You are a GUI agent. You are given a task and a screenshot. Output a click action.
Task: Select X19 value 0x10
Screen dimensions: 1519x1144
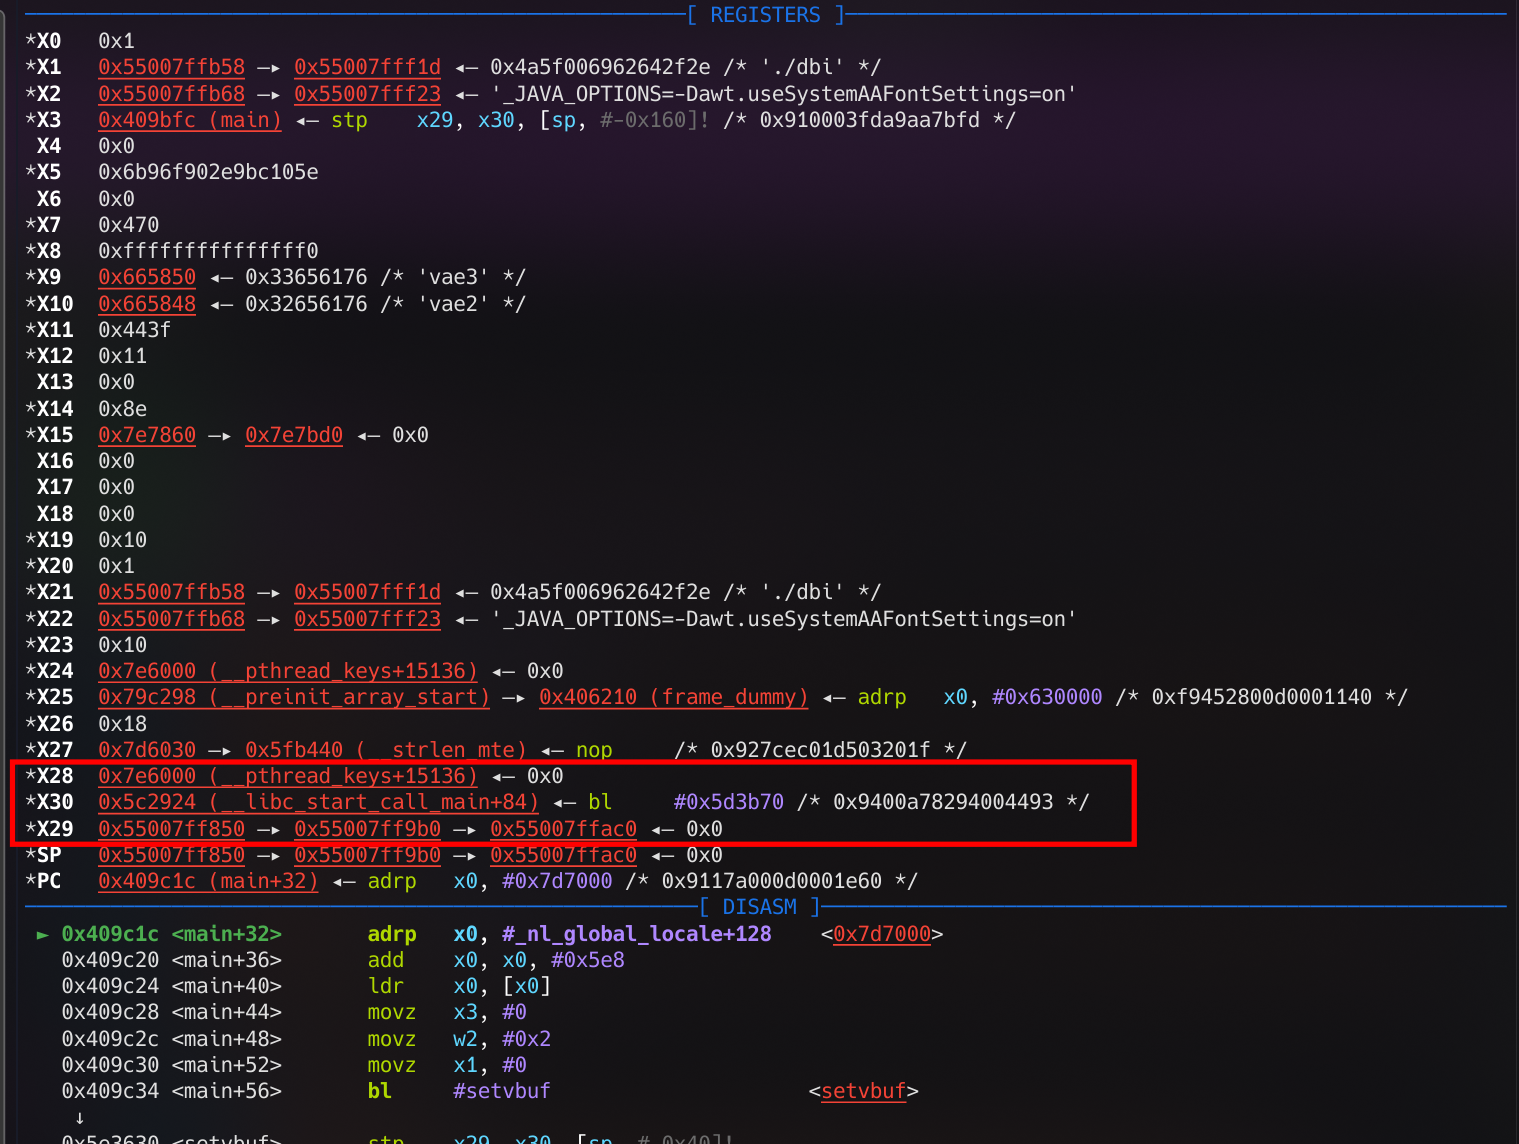(122, 540)
